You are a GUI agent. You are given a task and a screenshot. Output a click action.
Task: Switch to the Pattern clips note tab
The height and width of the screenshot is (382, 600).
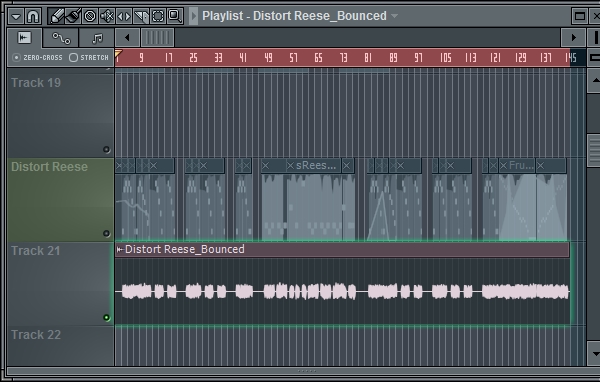pos(97,38)
